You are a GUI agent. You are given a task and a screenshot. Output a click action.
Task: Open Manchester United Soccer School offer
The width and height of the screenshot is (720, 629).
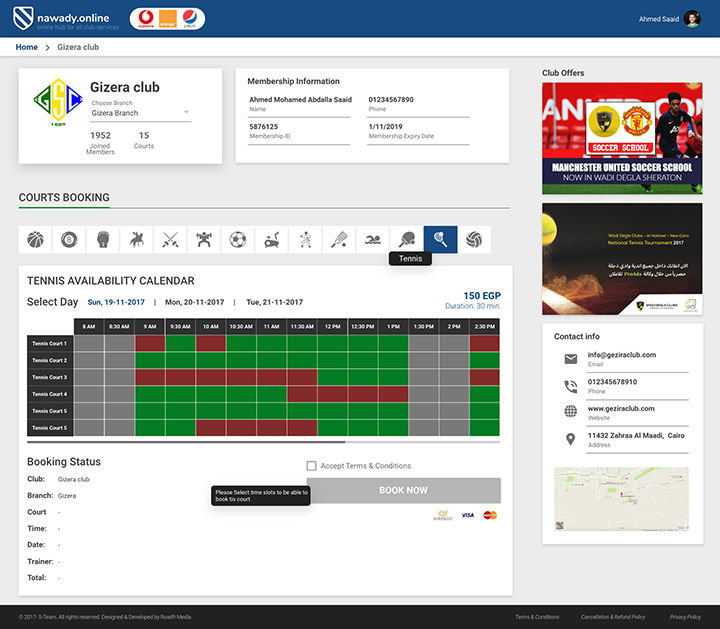(622, 138)
